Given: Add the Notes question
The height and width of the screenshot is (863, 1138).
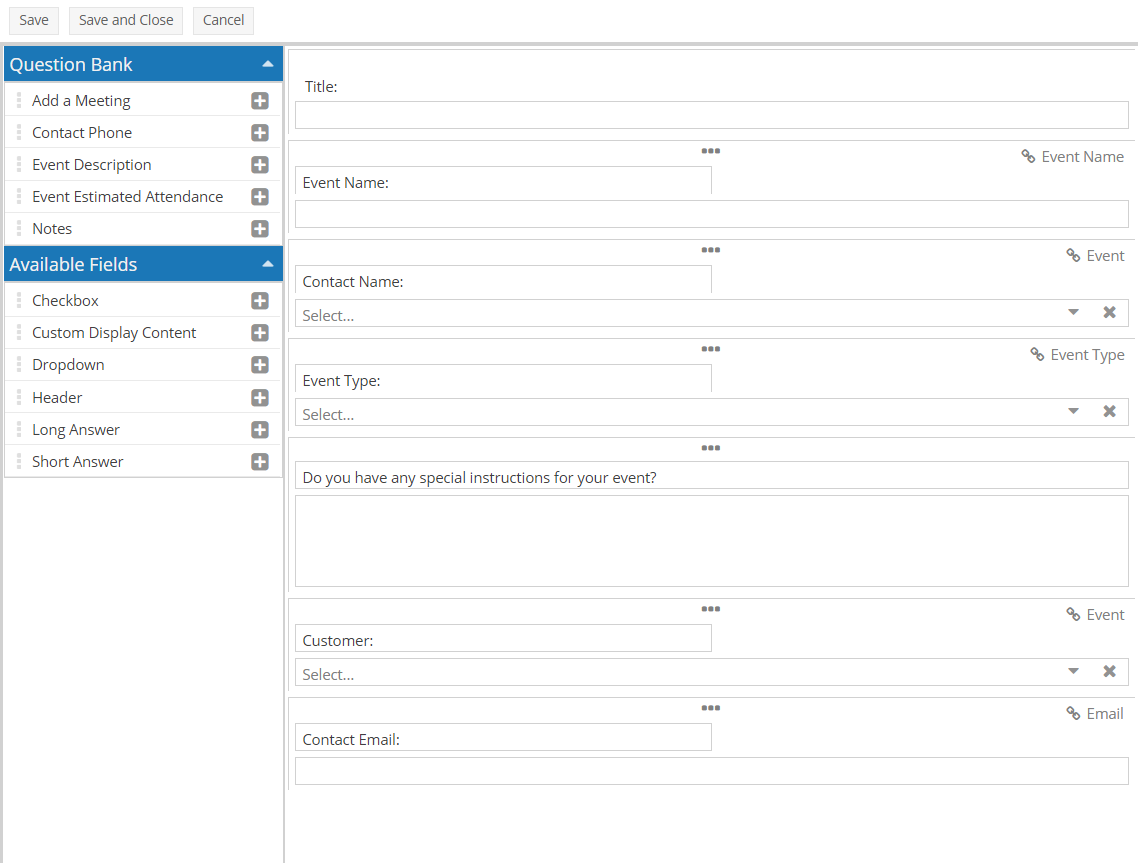Looking at the screenshot, I should tap(260, 229).
